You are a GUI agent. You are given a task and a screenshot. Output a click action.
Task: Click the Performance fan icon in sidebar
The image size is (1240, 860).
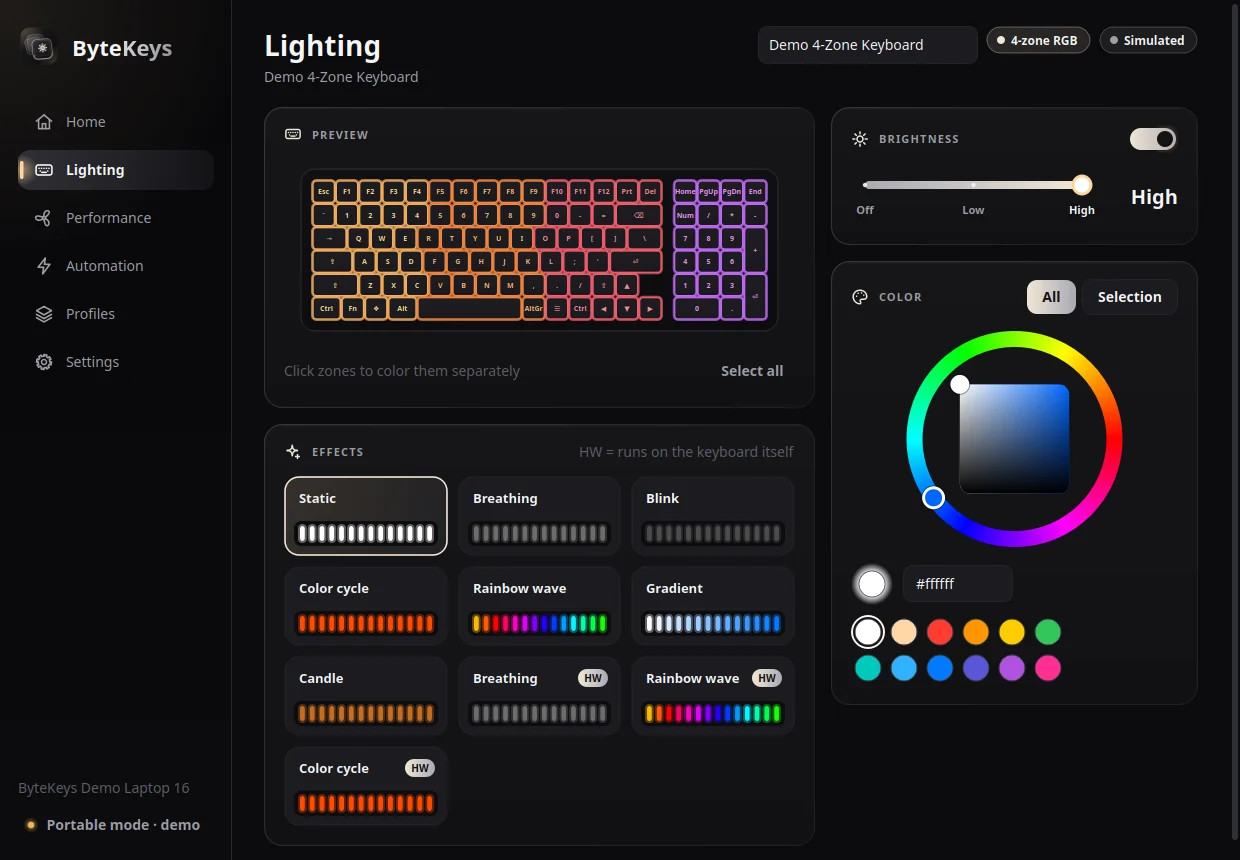(44, 218)
